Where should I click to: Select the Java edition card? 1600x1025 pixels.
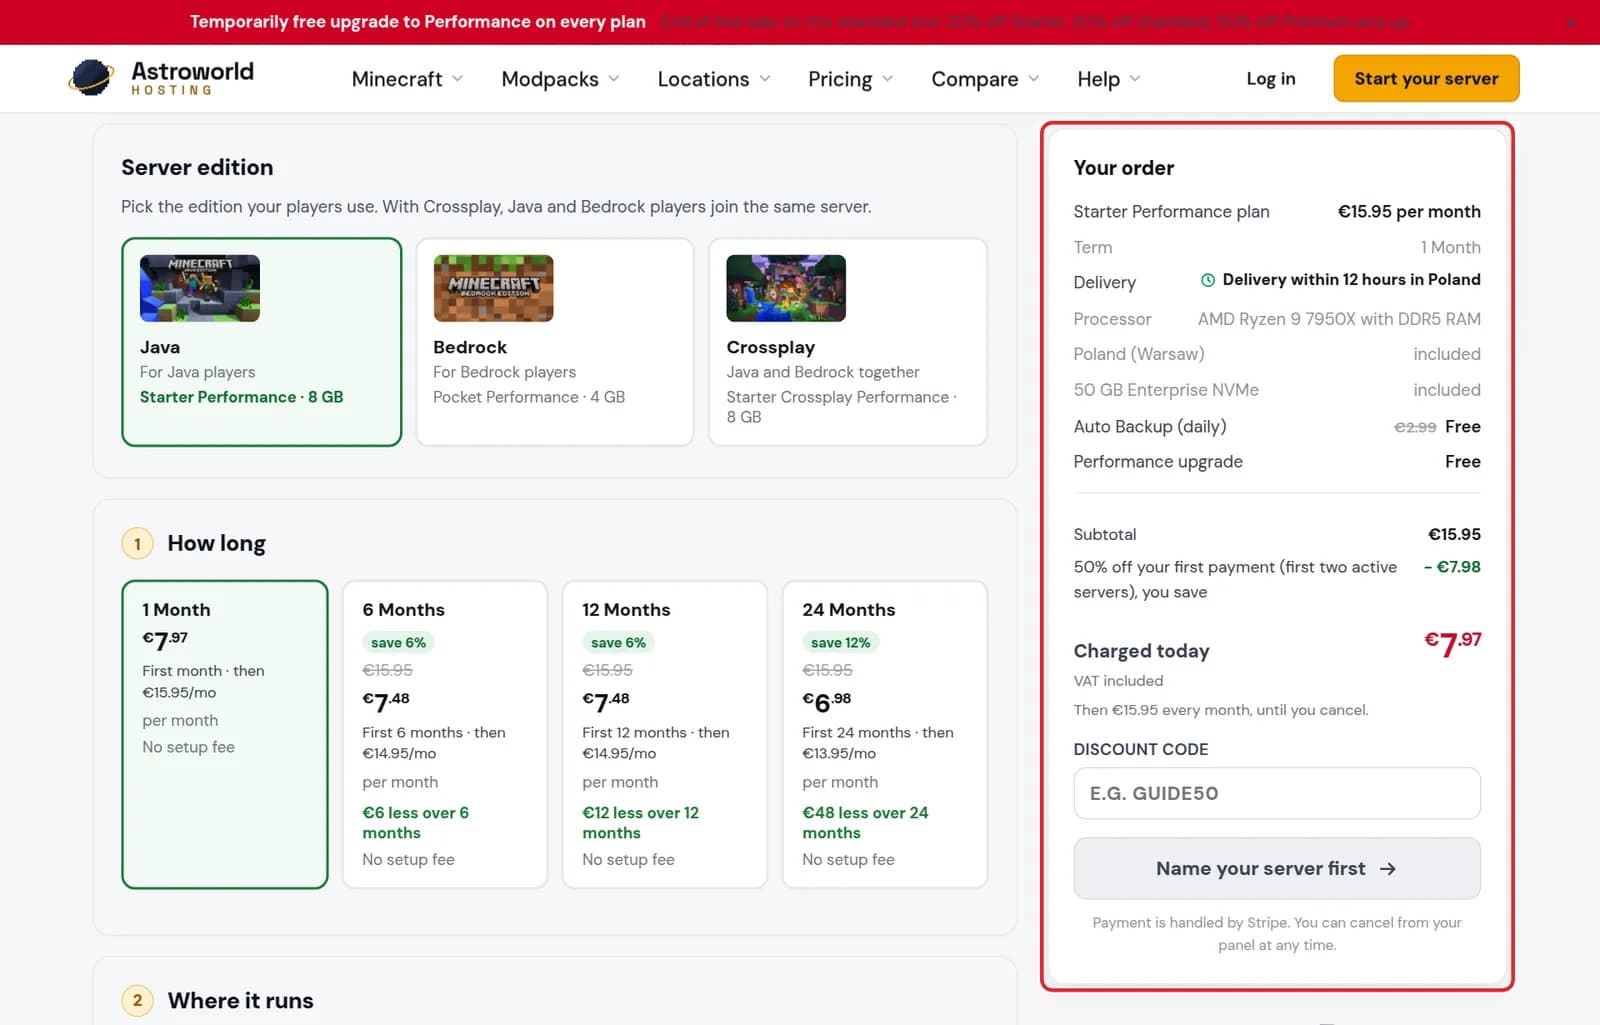261,342
